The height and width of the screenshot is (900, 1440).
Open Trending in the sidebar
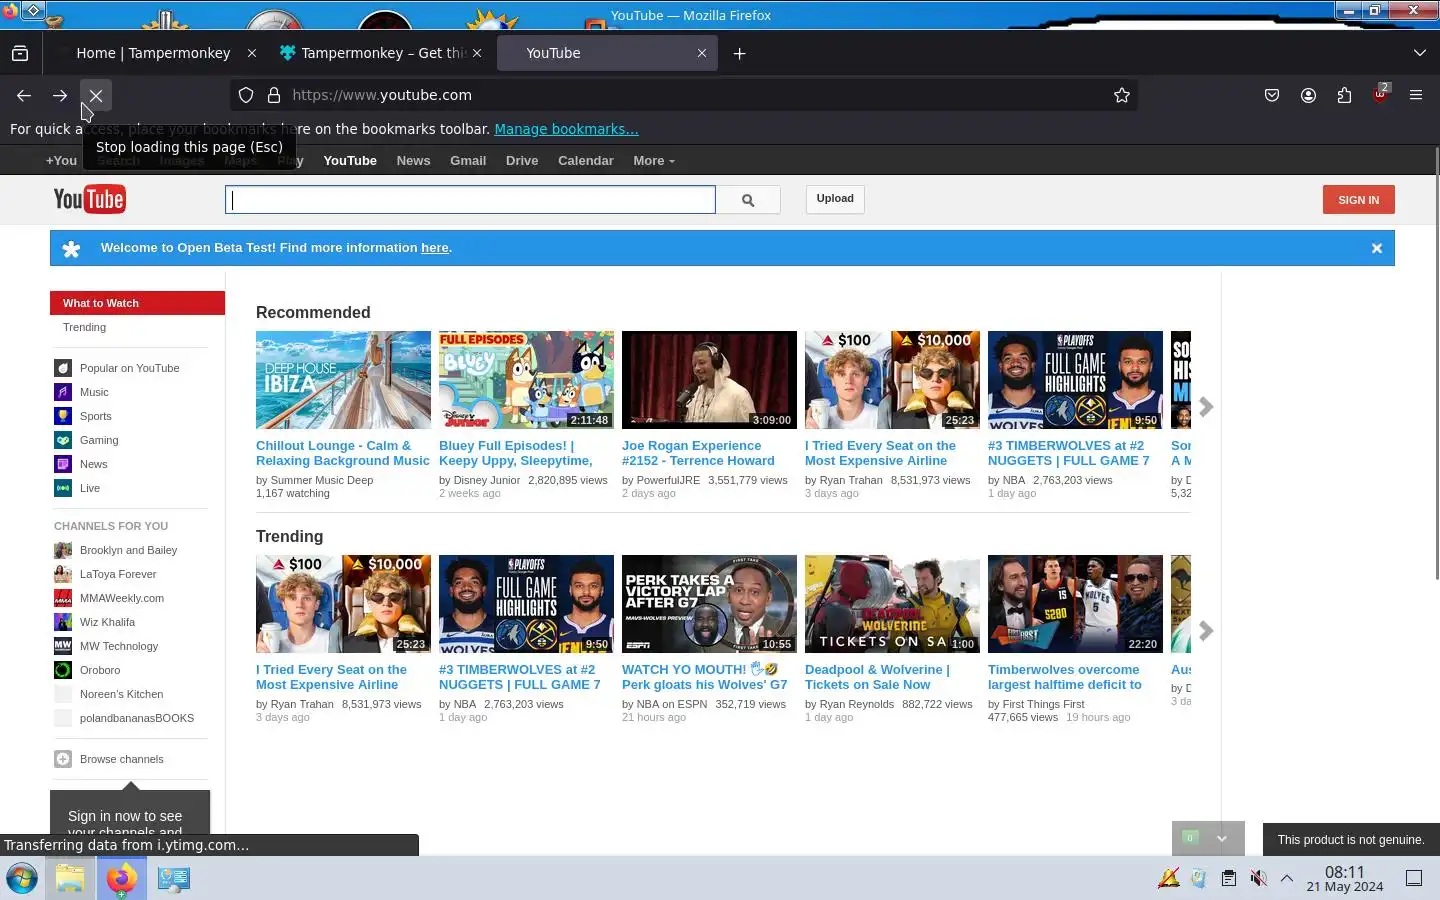pyautogui.click(x=84, y=327)
